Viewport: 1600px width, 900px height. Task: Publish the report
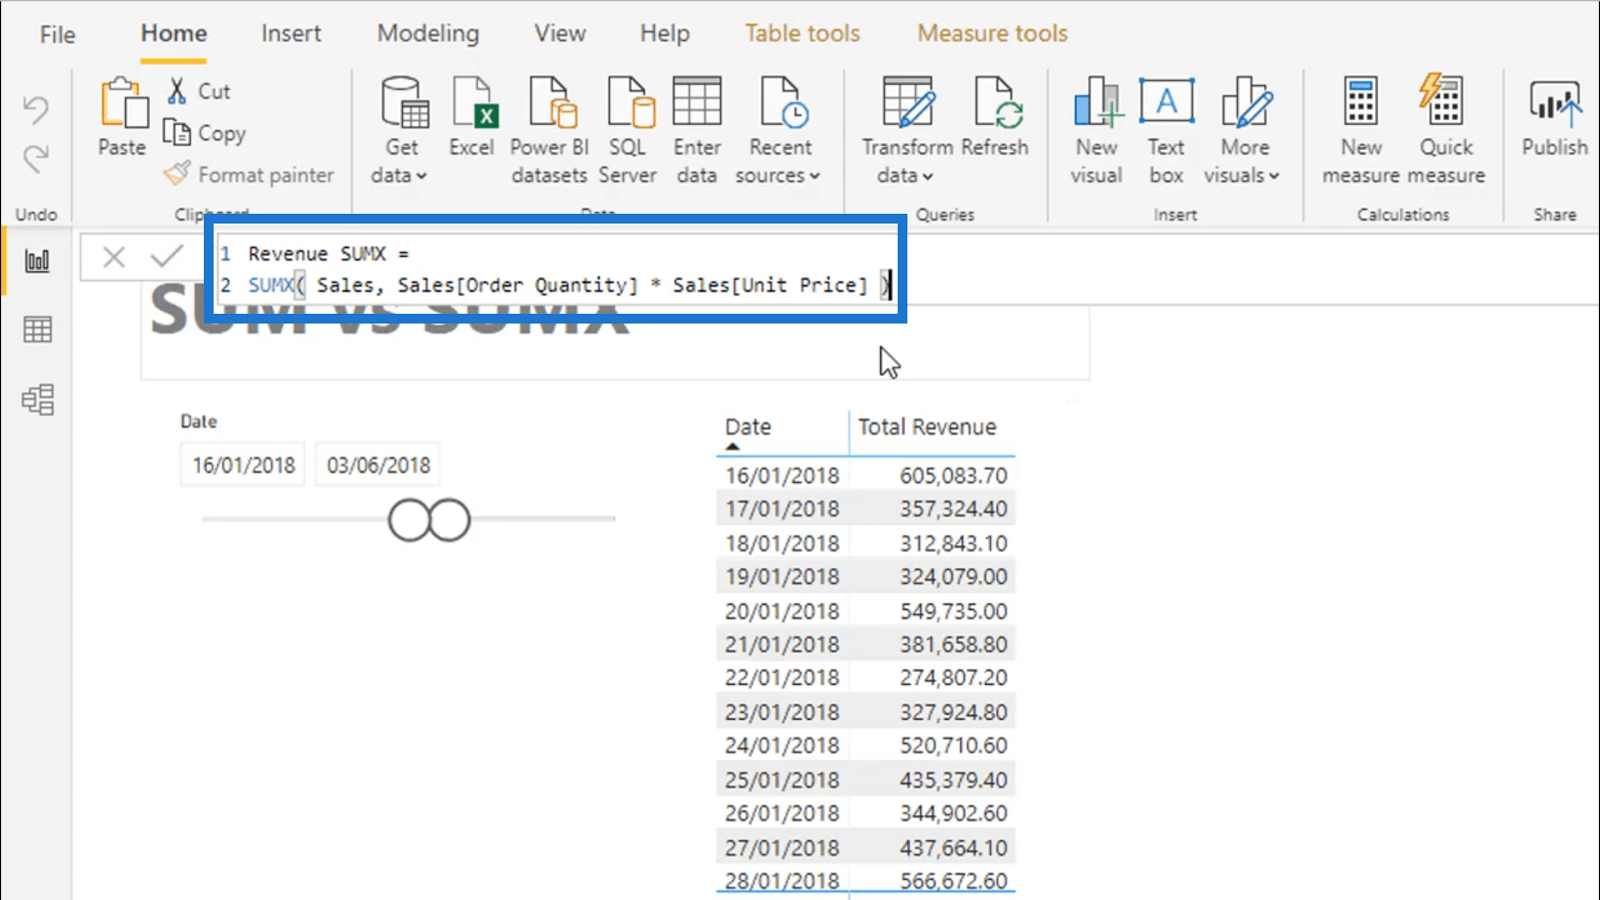point(1555,118)
